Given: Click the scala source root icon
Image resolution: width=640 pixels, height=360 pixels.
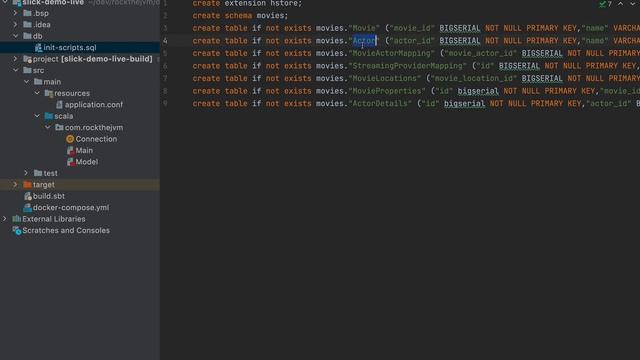Looking at the screenshot, I should (49, 116).
